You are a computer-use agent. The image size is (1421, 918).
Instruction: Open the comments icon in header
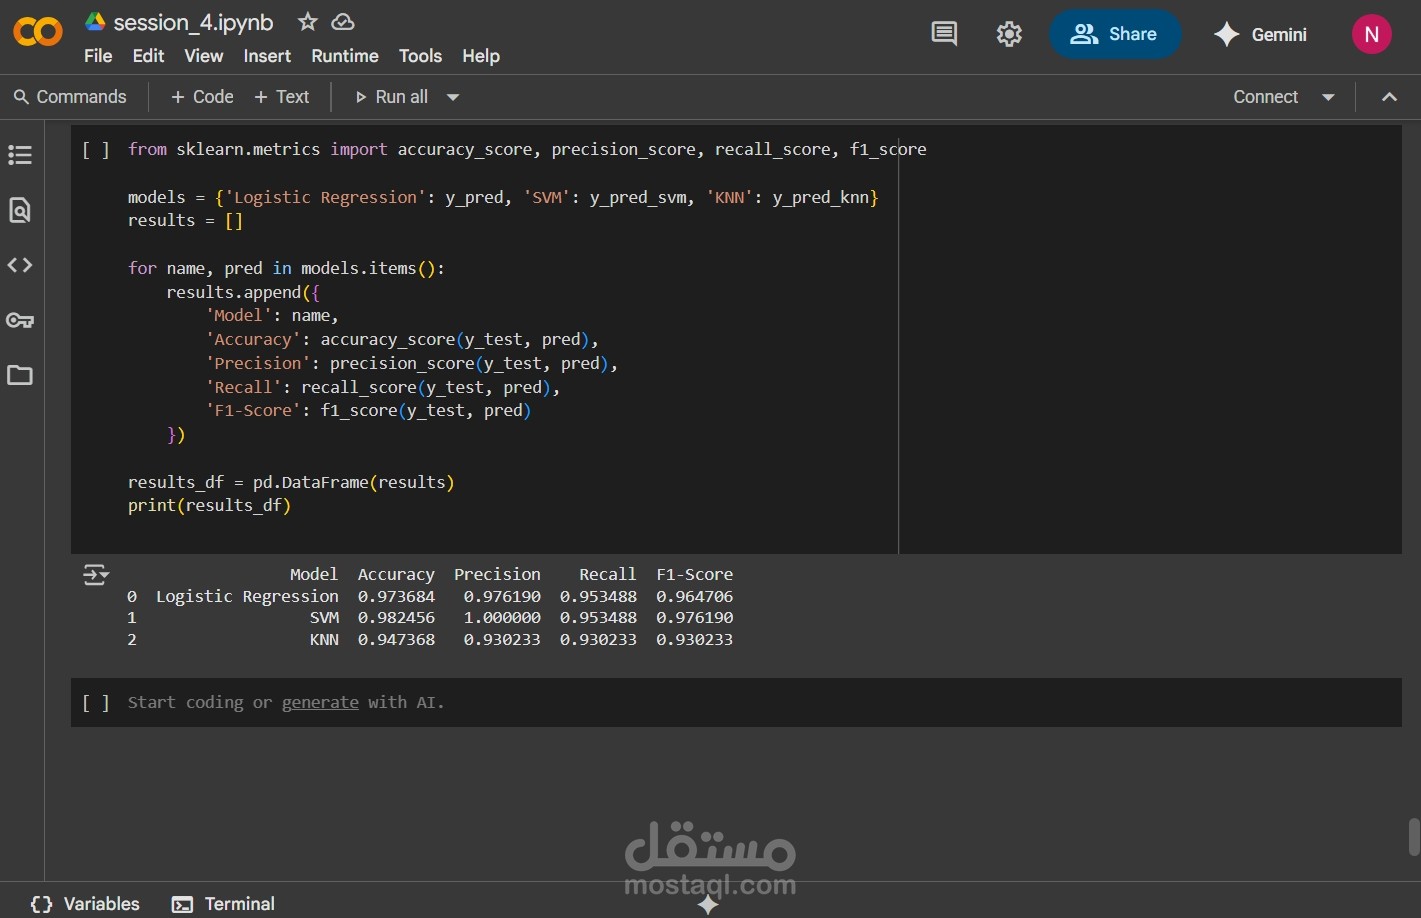click(944, 34)
